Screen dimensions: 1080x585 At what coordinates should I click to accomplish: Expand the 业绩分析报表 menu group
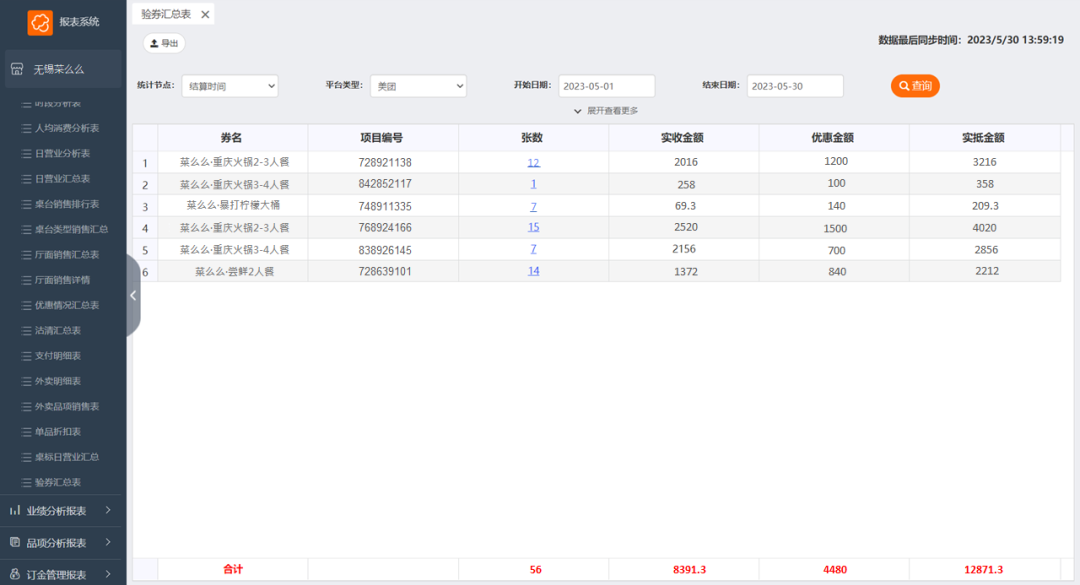pos(61,511)
